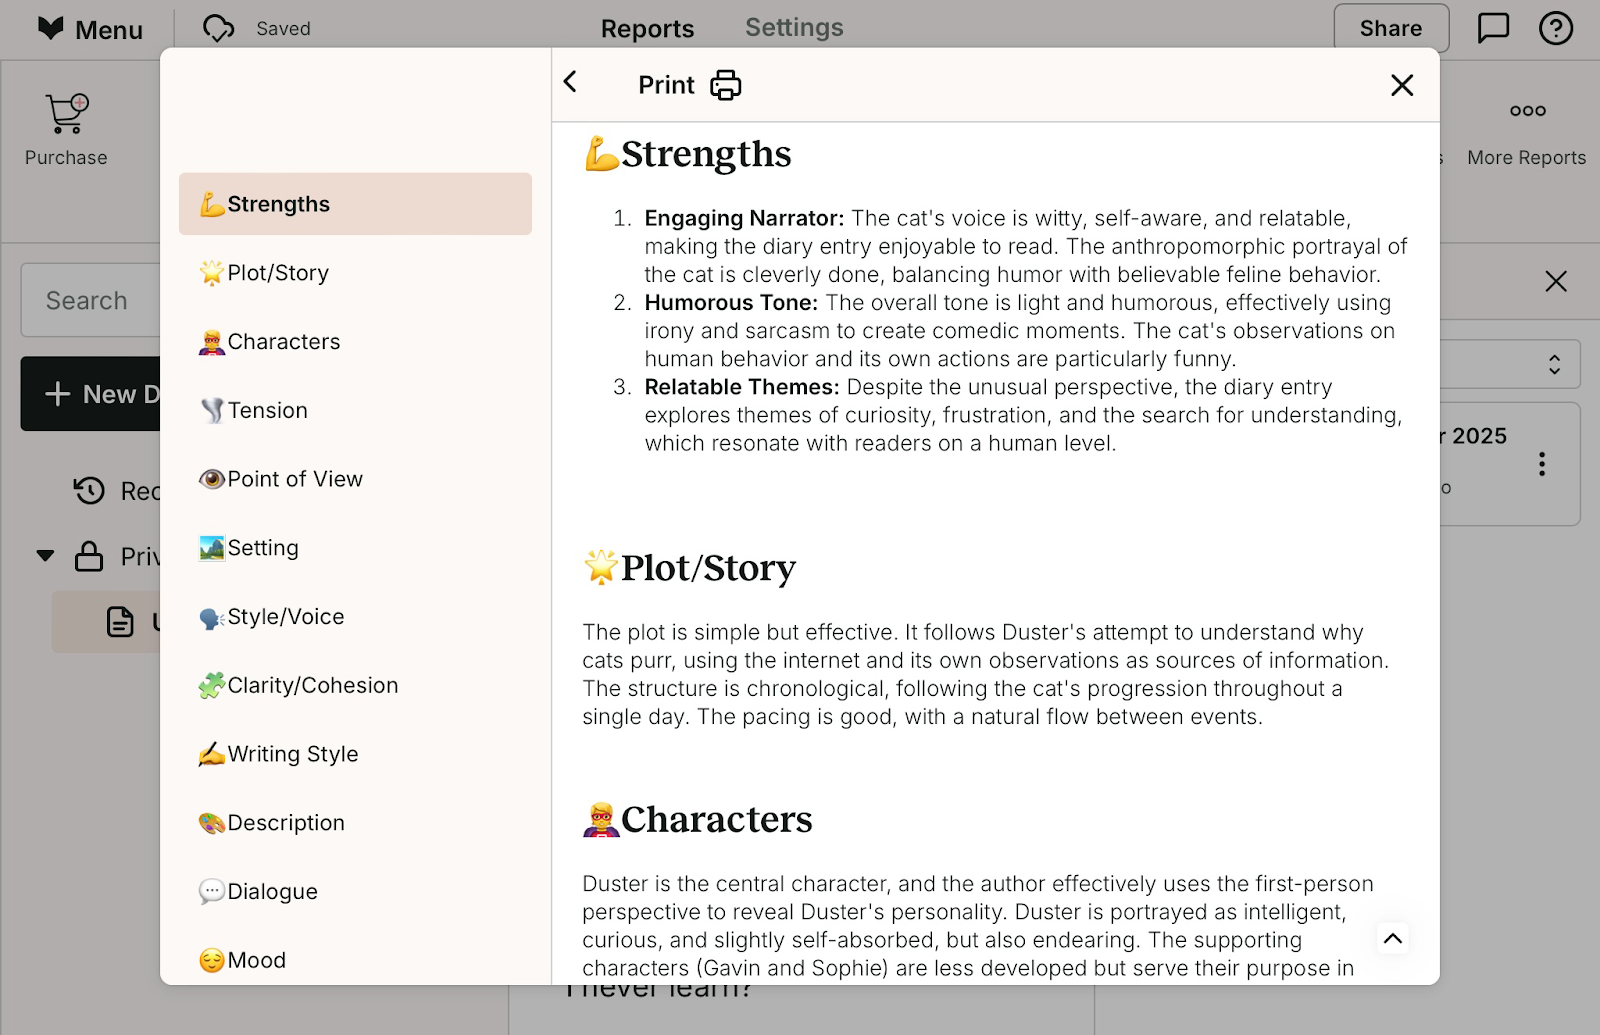Click the Print printer icon
The width and height of the screenshot is (1600, 1035).
pyautogui.click(x=725, y=85)
